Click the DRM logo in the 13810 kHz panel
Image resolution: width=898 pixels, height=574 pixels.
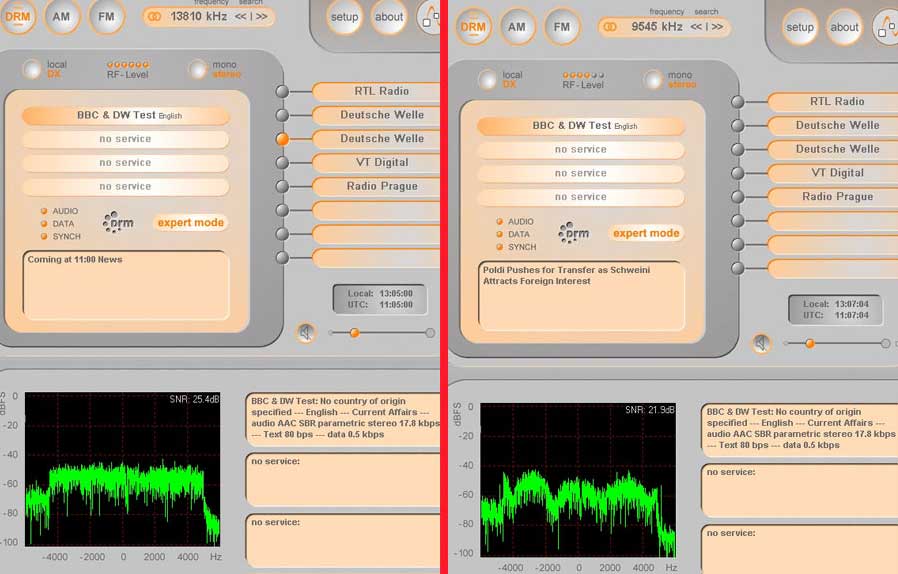[x=119, y=222]
